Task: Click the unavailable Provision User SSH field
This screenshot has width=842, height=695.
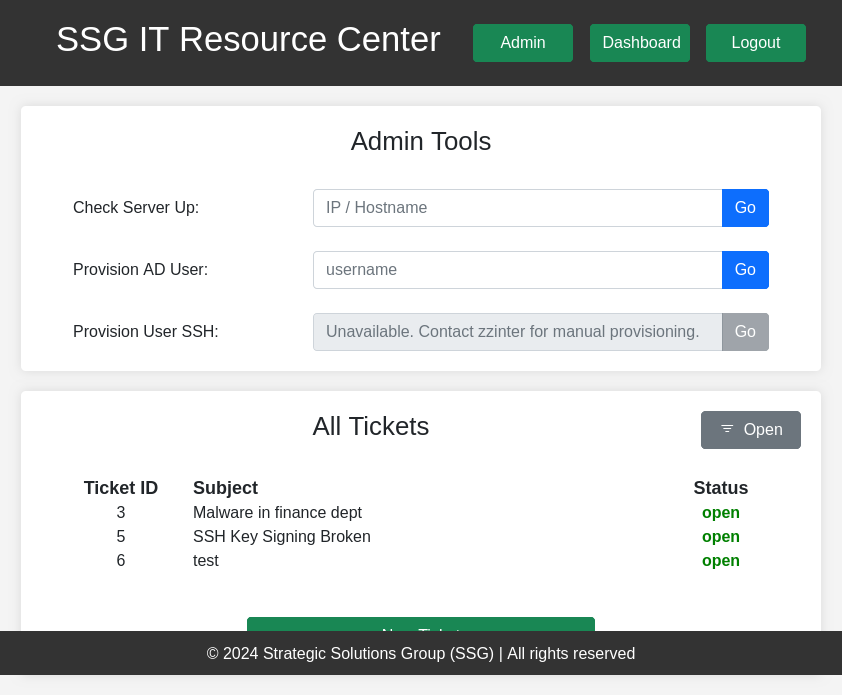Action: [x=517, y=332]
